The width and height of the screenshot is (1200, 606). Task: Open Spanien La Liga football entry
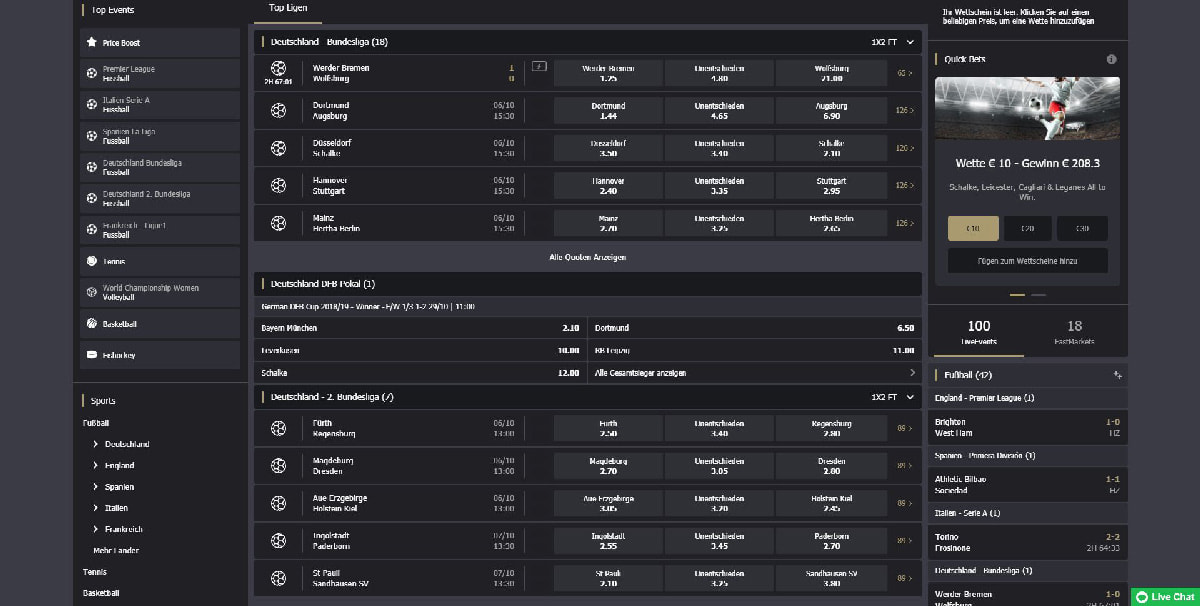click(x=160, y=136)
